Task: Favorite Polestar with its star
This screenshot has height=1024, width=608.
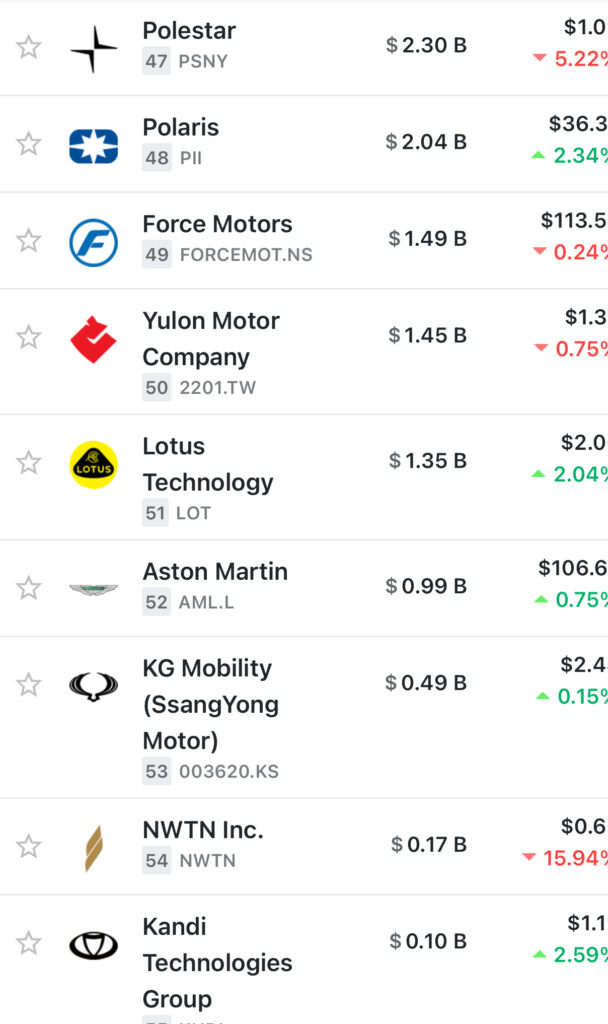Action: click(29, 47)
